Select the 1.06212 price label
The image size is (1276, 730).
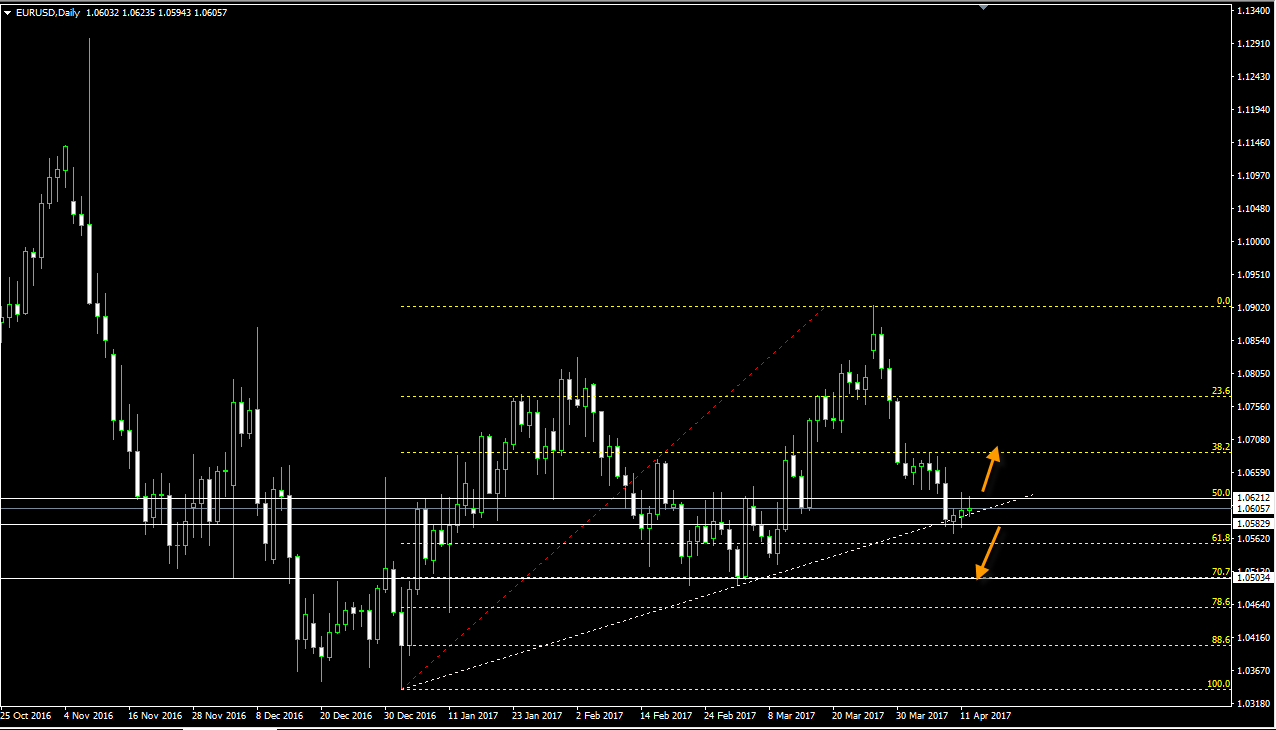(x=1253, y=498)
